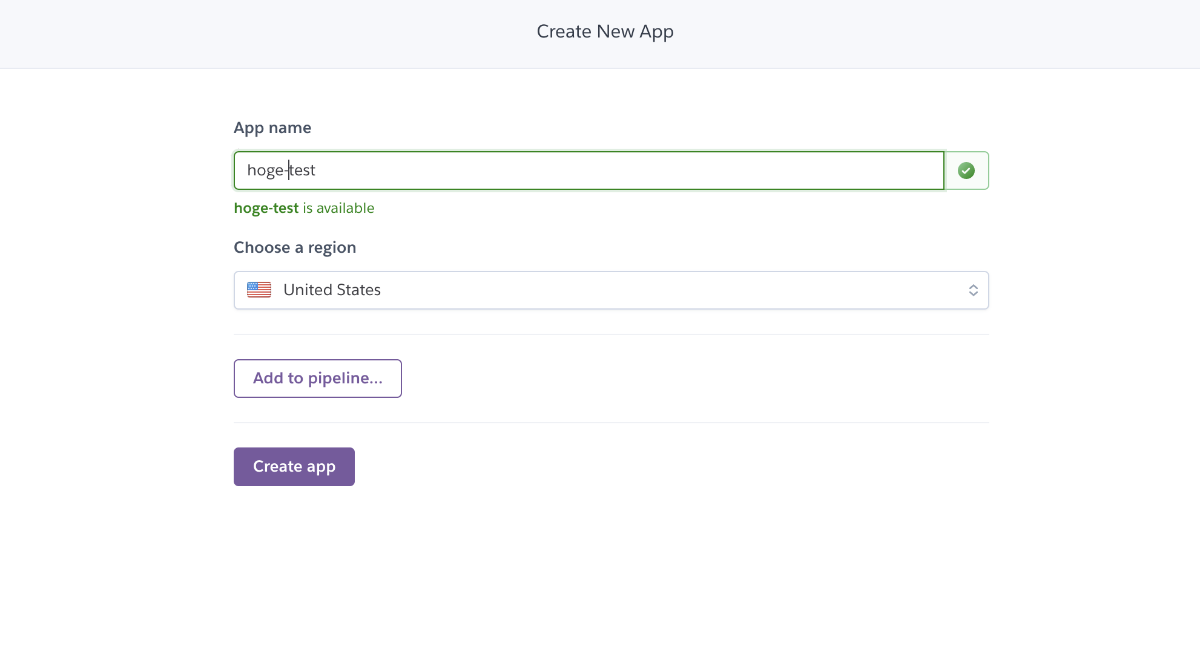1200x647 pixels.
Task: Click the green availability checkmark icon
Action: pos(966,171)
